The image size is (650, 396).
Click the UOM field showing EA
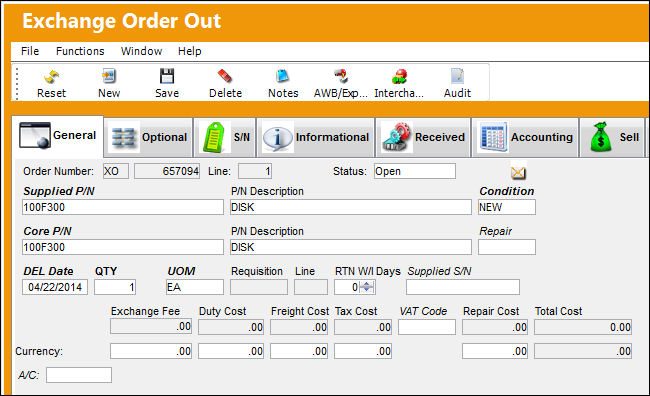pyautogui.click(x=195, y=287)
